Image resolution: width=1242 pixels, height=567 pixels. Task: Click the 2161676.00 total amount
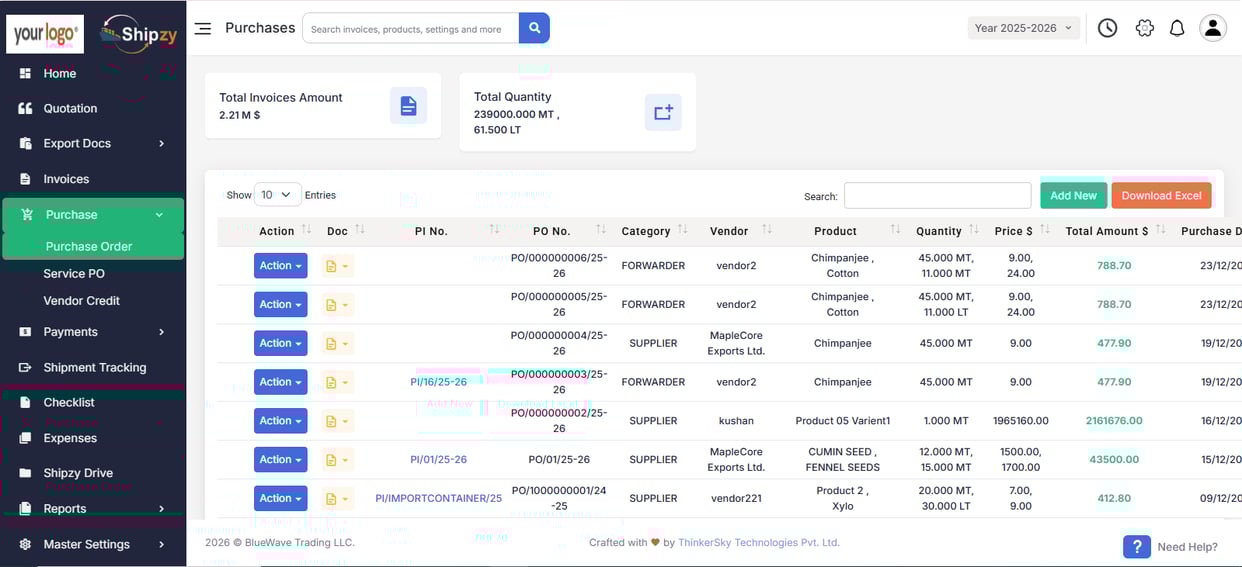coord(1114,421)
